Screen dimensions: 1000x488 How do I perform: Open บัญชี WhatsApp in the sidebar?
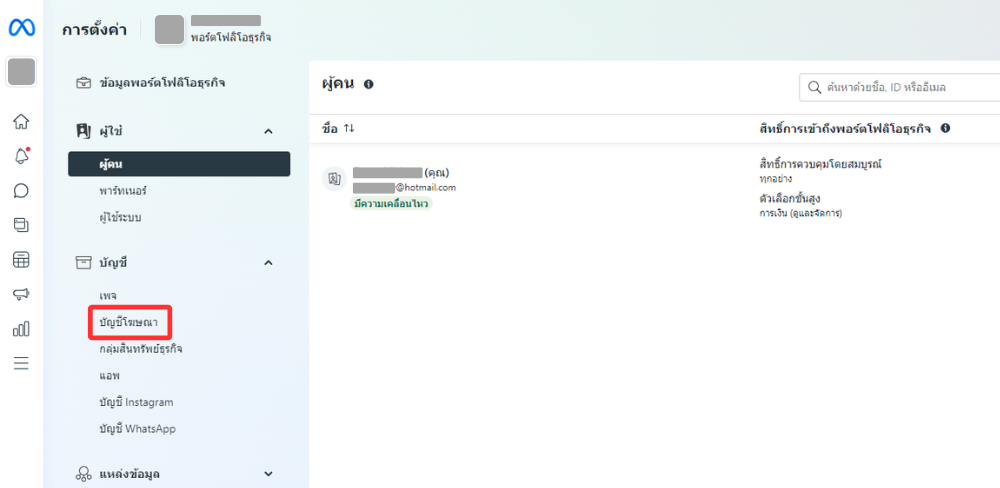point(138,429)
